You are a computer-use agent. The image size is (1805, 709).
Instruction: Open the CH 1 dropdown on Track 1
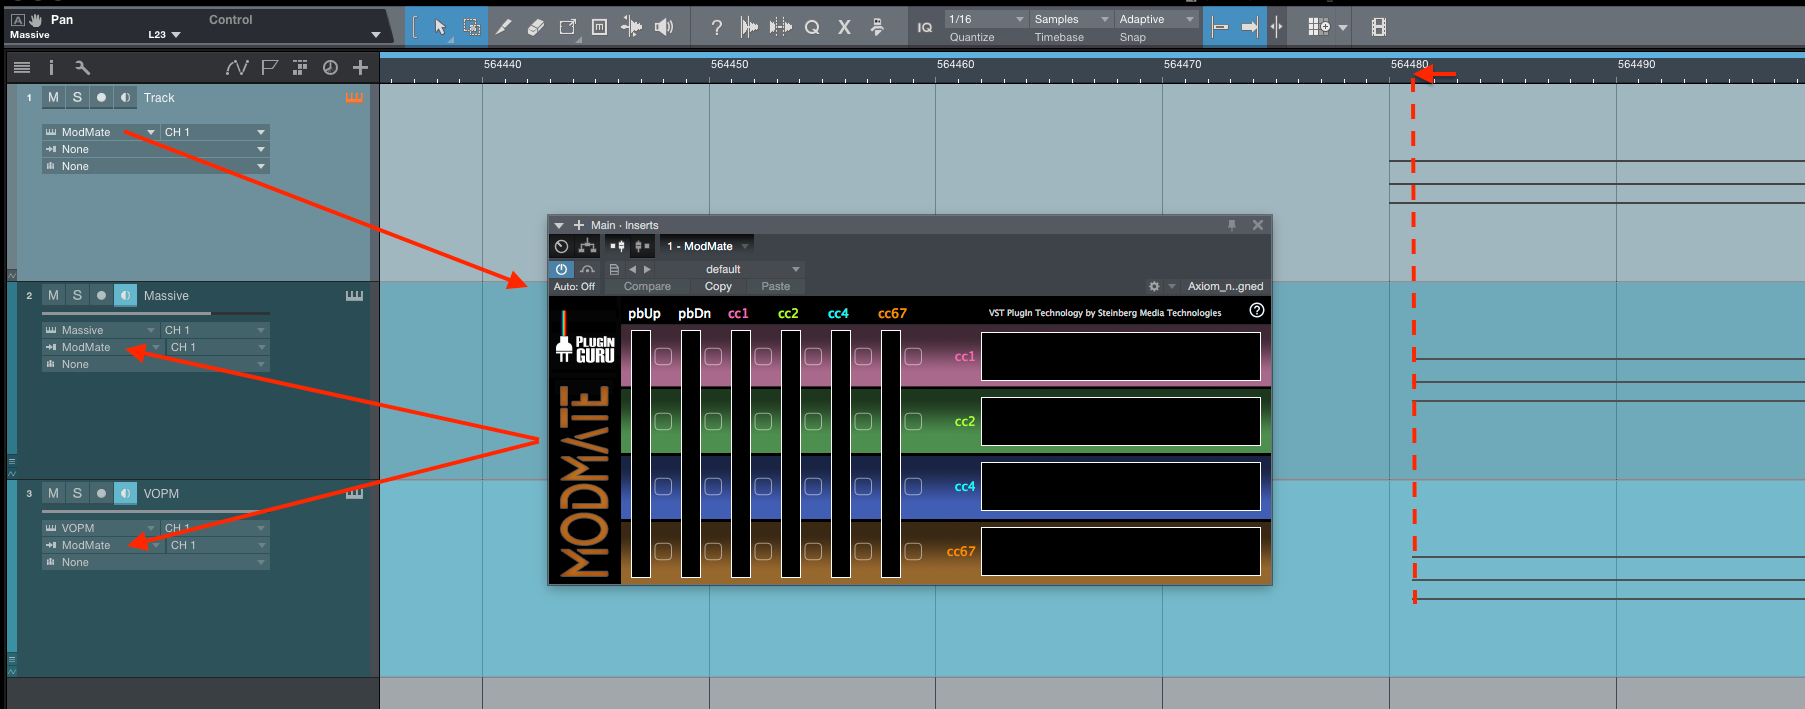coord(215,132)
